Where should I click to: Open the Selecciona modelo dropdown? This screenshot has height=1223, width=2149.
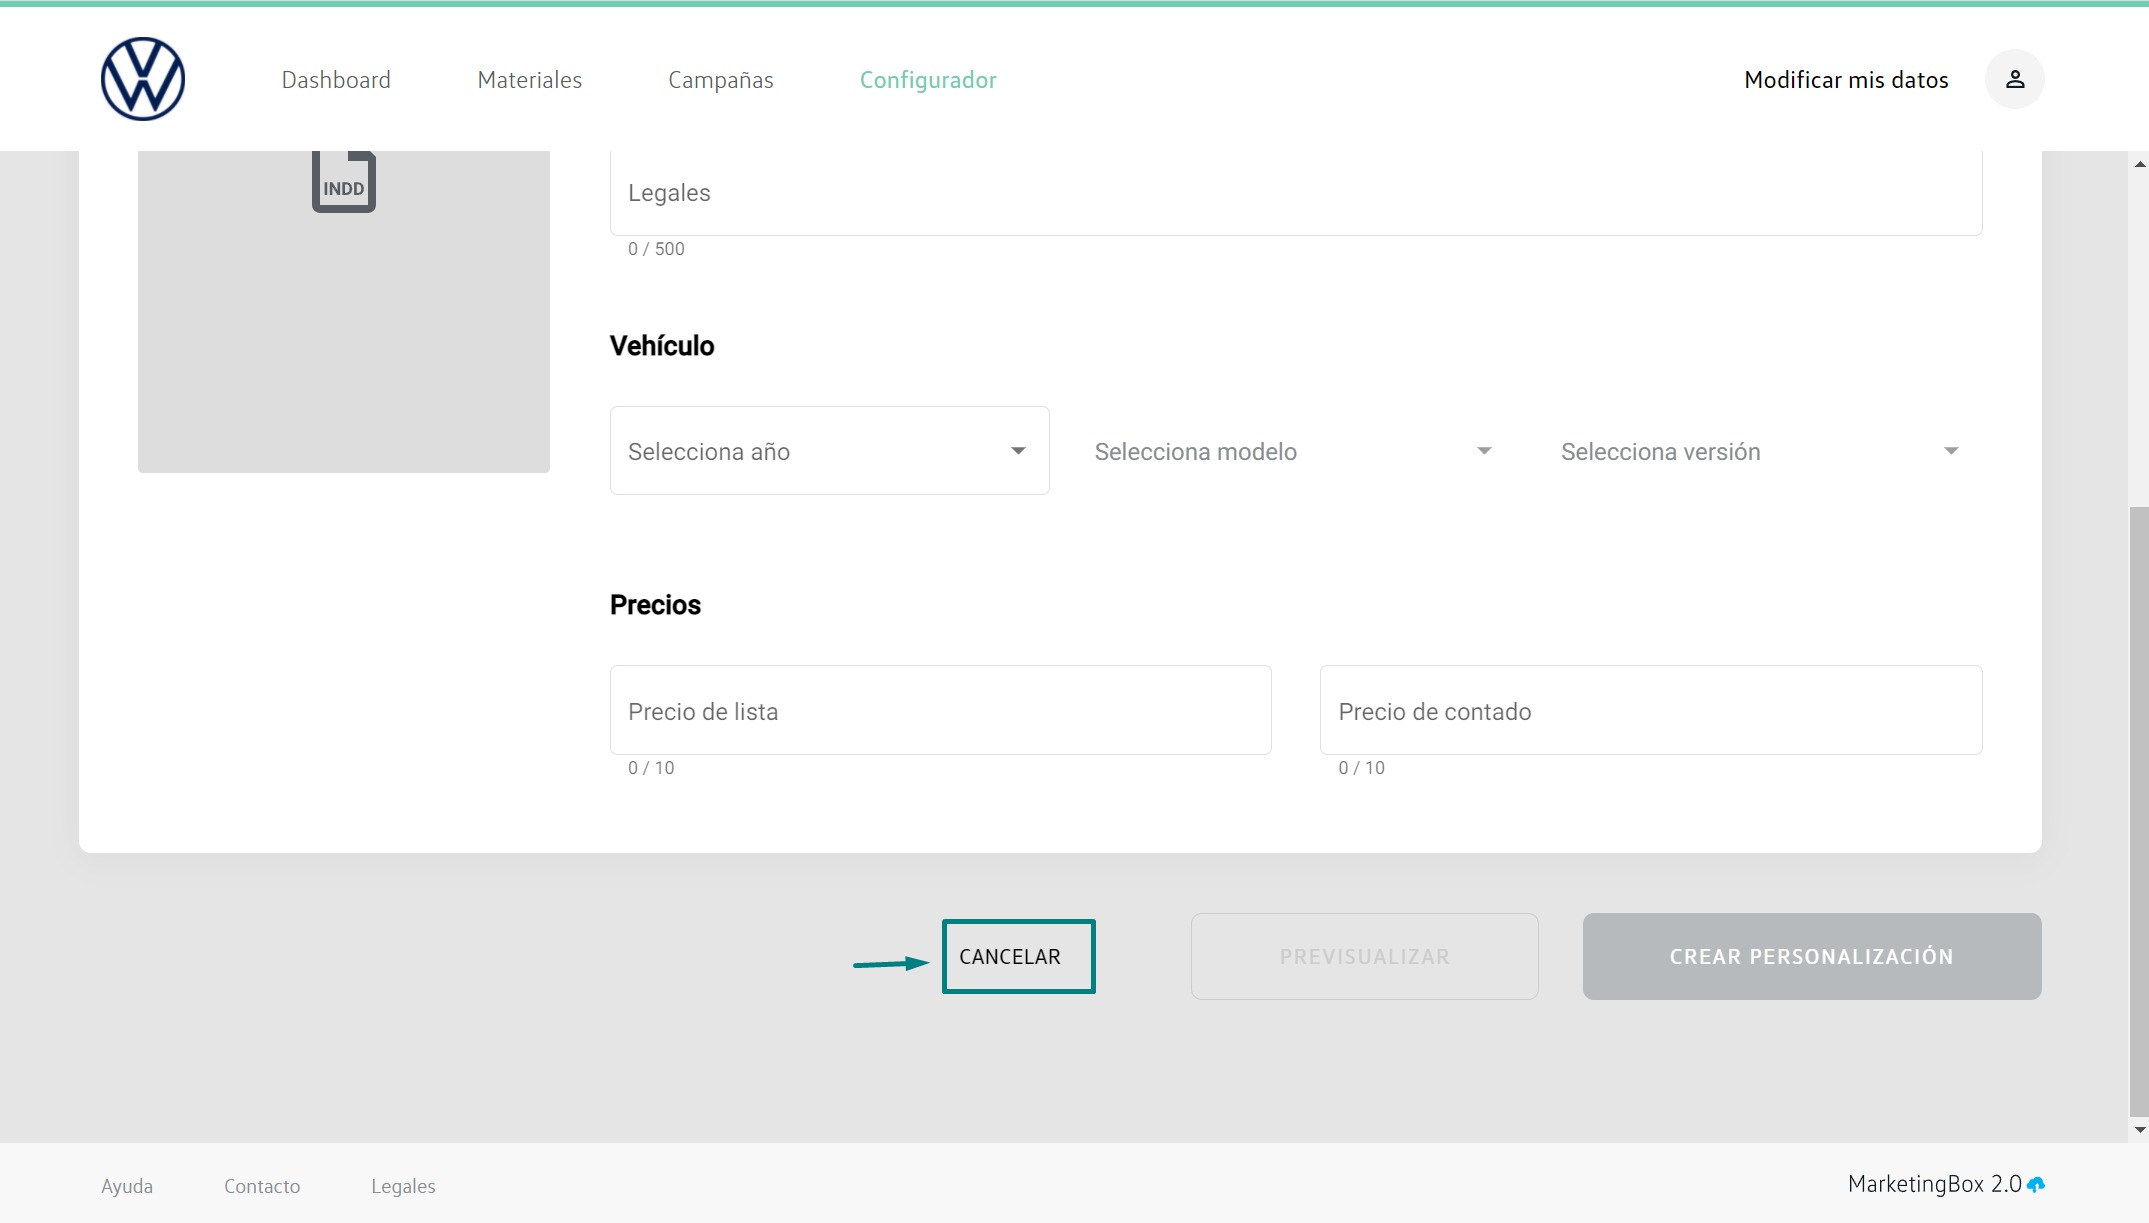pos(1292,451)
